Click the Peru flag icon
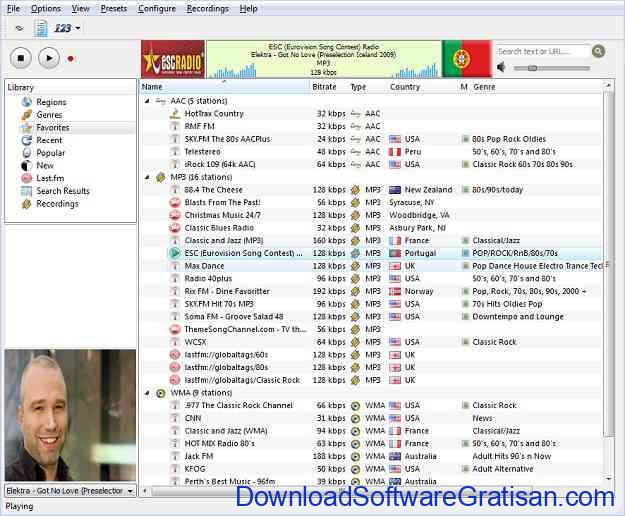This screenshot has height=516, width=625. (395, 152)
